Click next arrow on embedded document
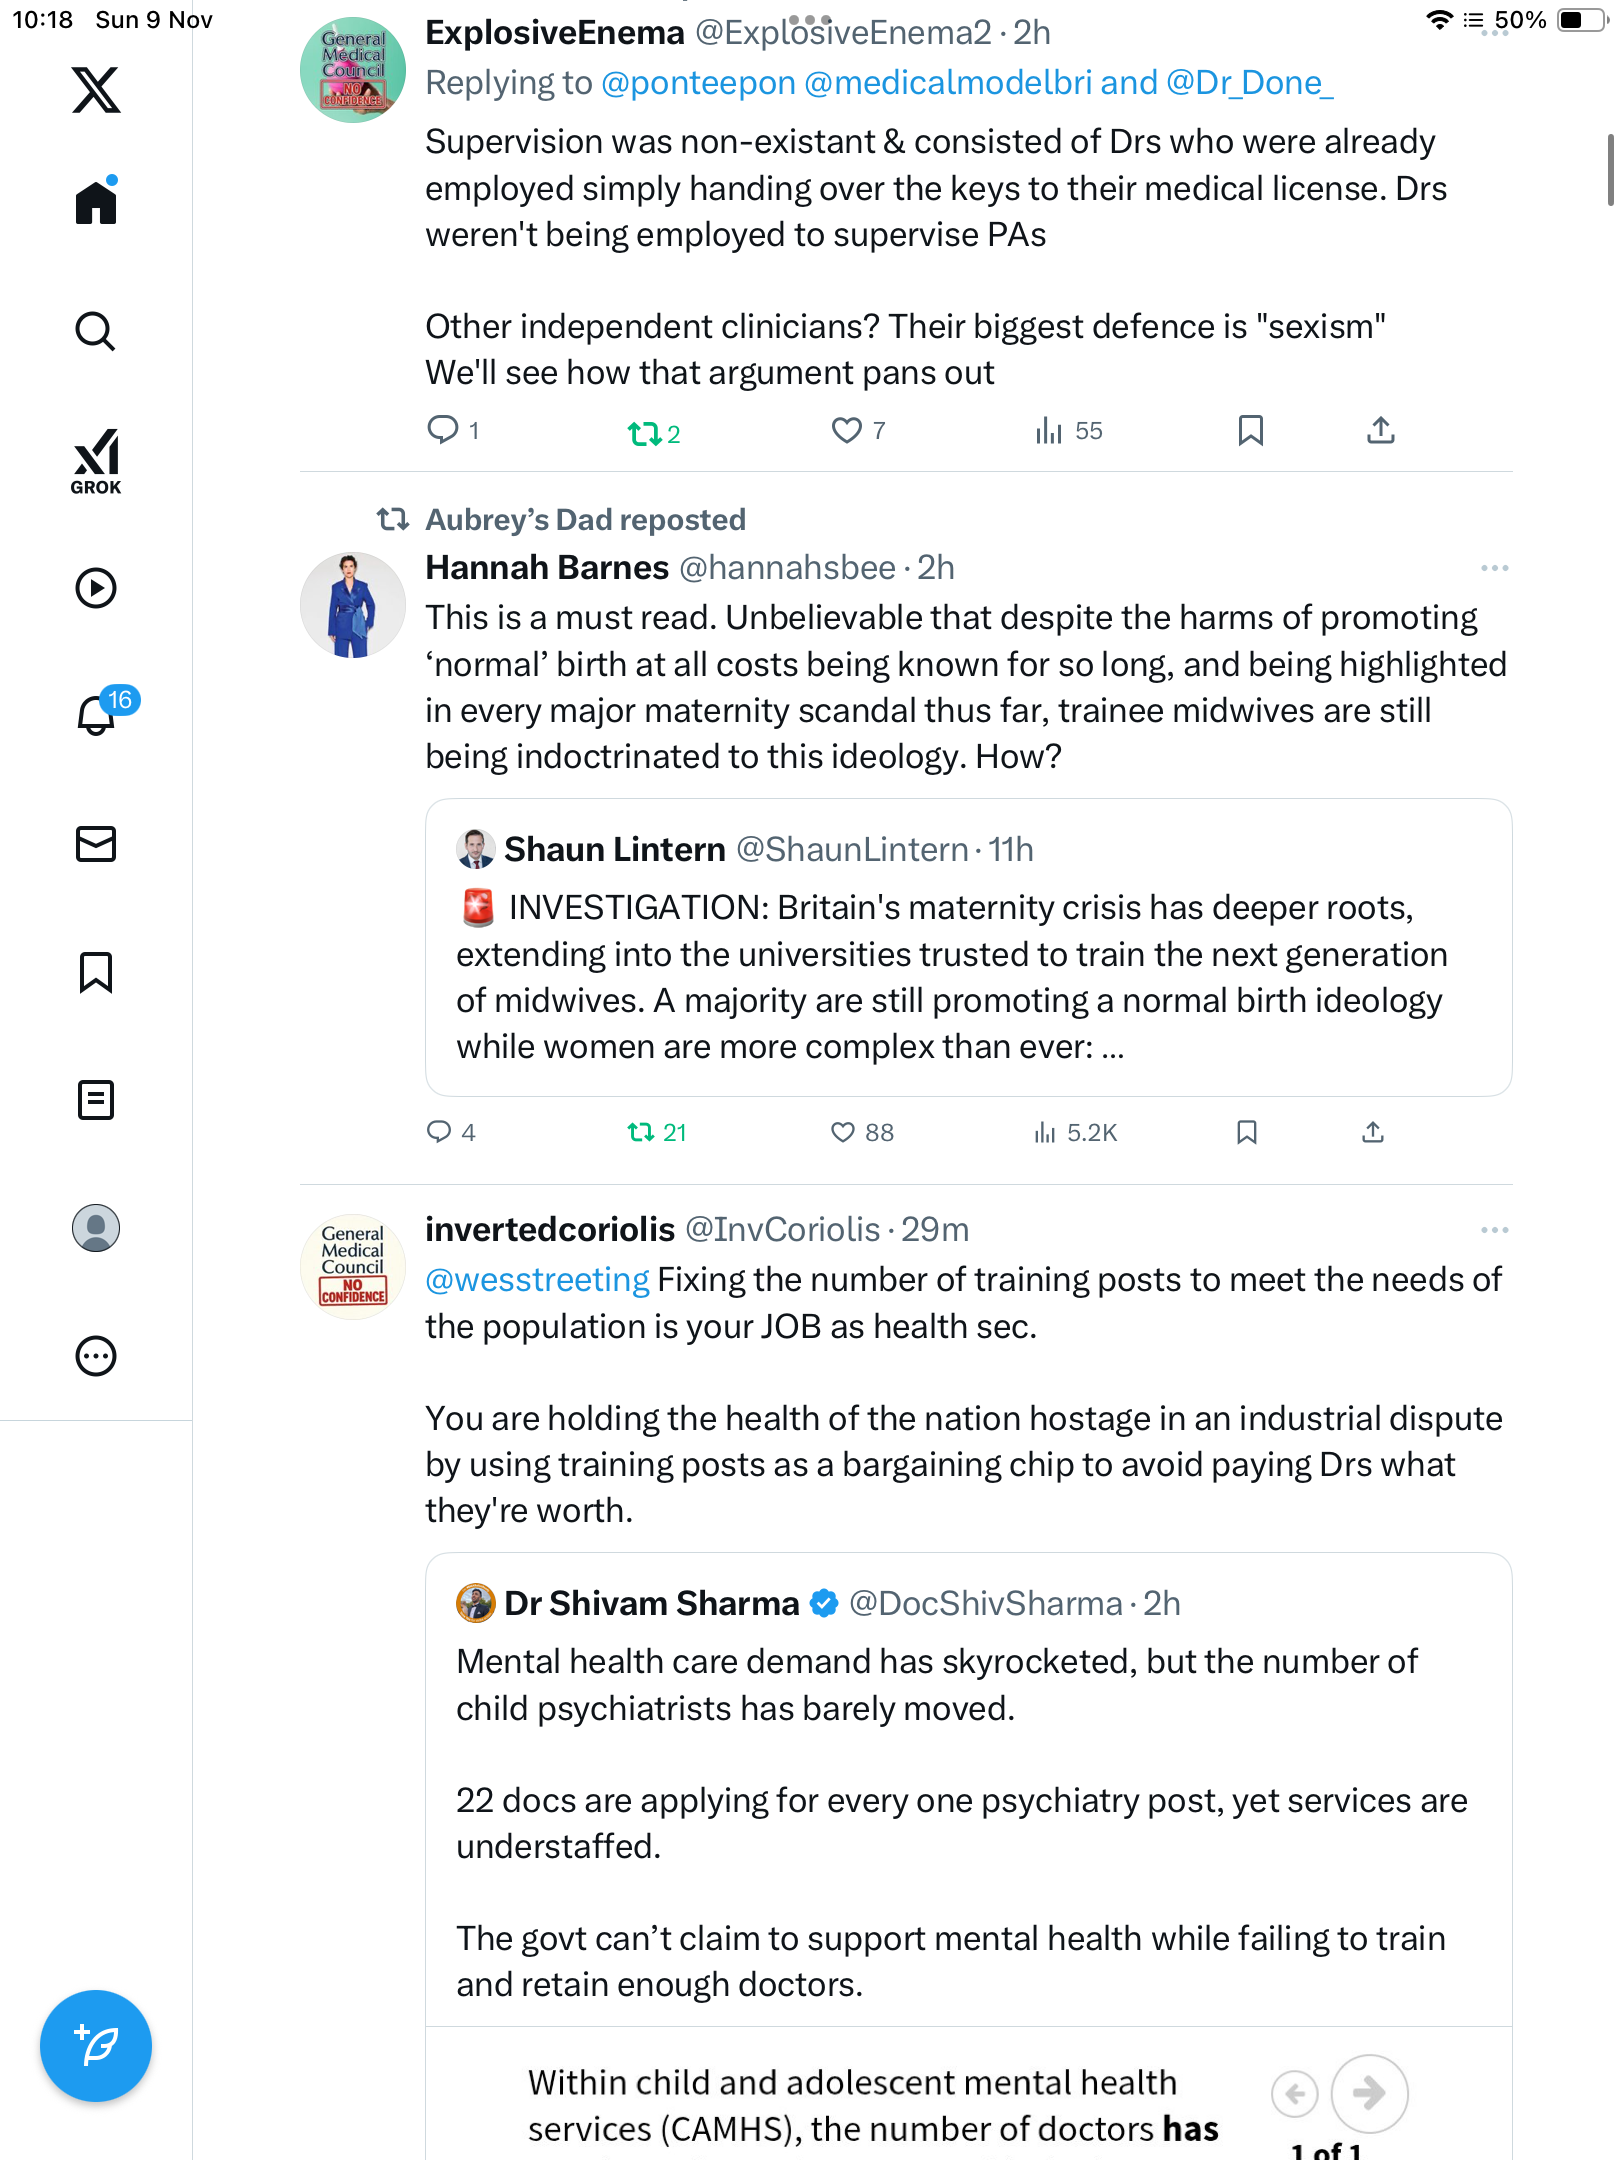The width and height of the screenshot is (1620, 2160). pyautogui.click(x=1369, y=2092)
